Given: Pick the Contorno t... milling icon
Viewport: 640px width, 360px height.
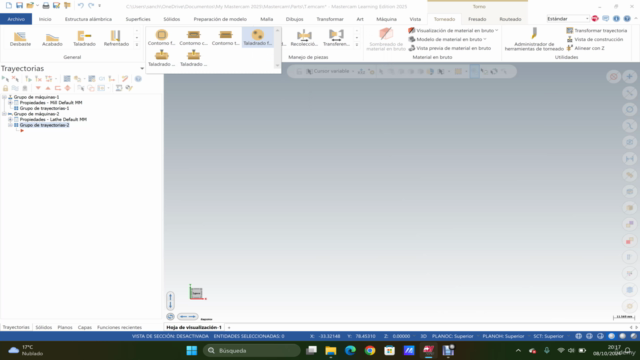Looking at the screenshot, I should pos(225,37).
